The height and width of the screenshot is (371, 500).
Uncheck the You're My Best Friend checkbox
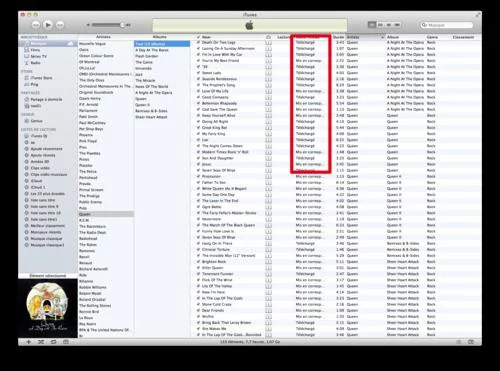pyautogui.click(x=198, y=61)
